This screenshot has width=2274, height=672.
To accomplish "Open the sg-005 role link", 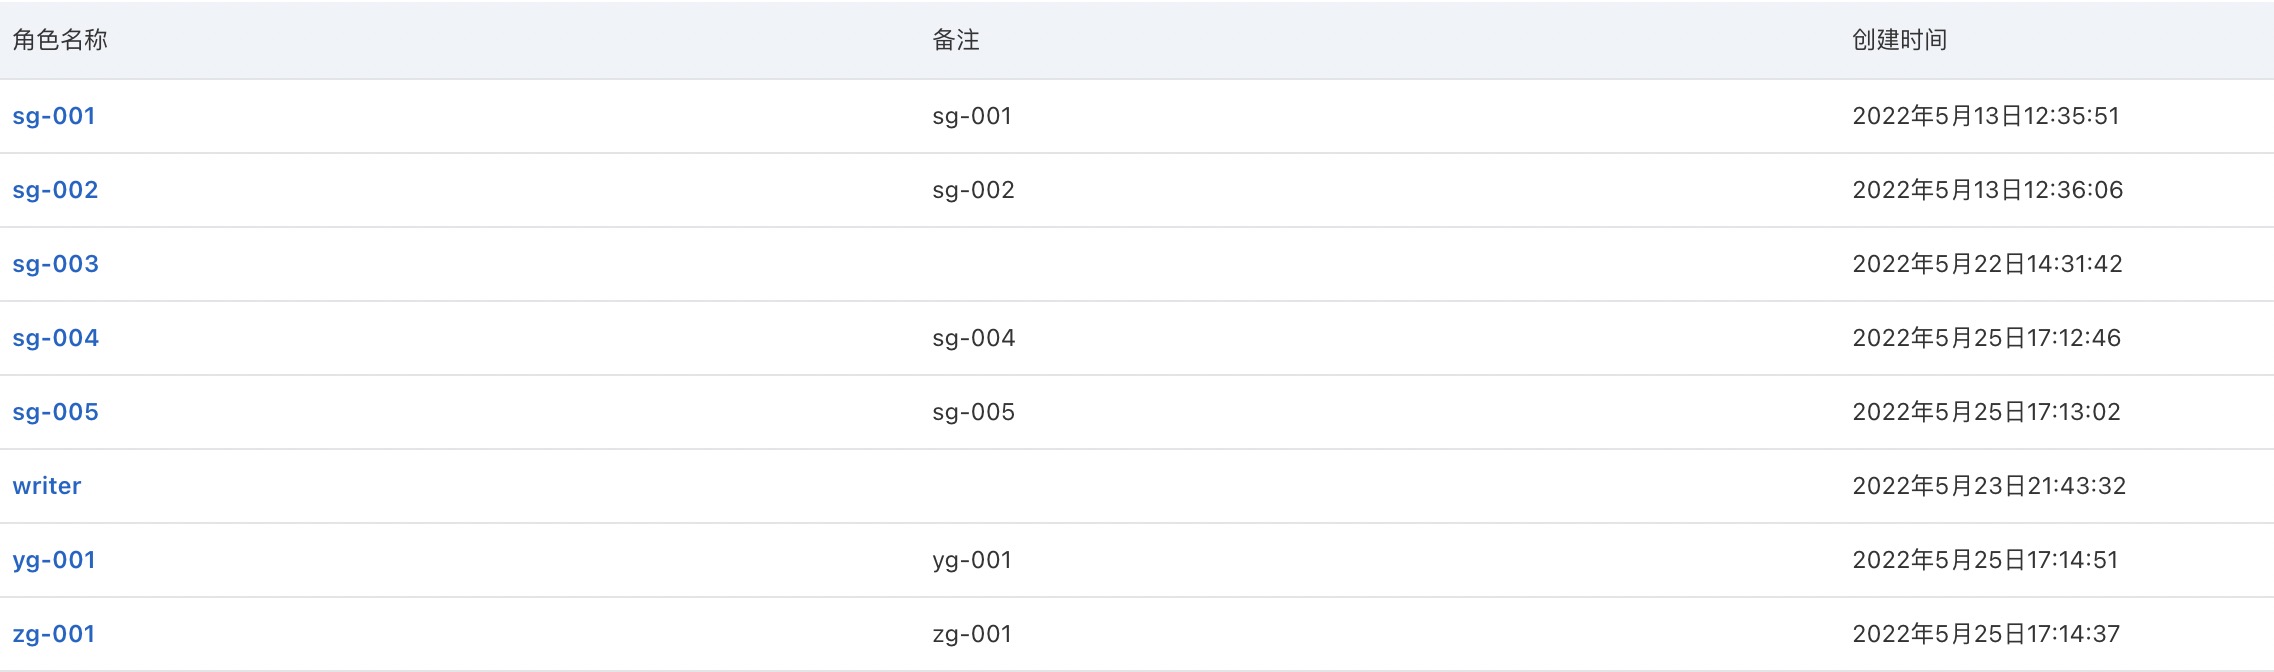I will click(x=55, y=413).
